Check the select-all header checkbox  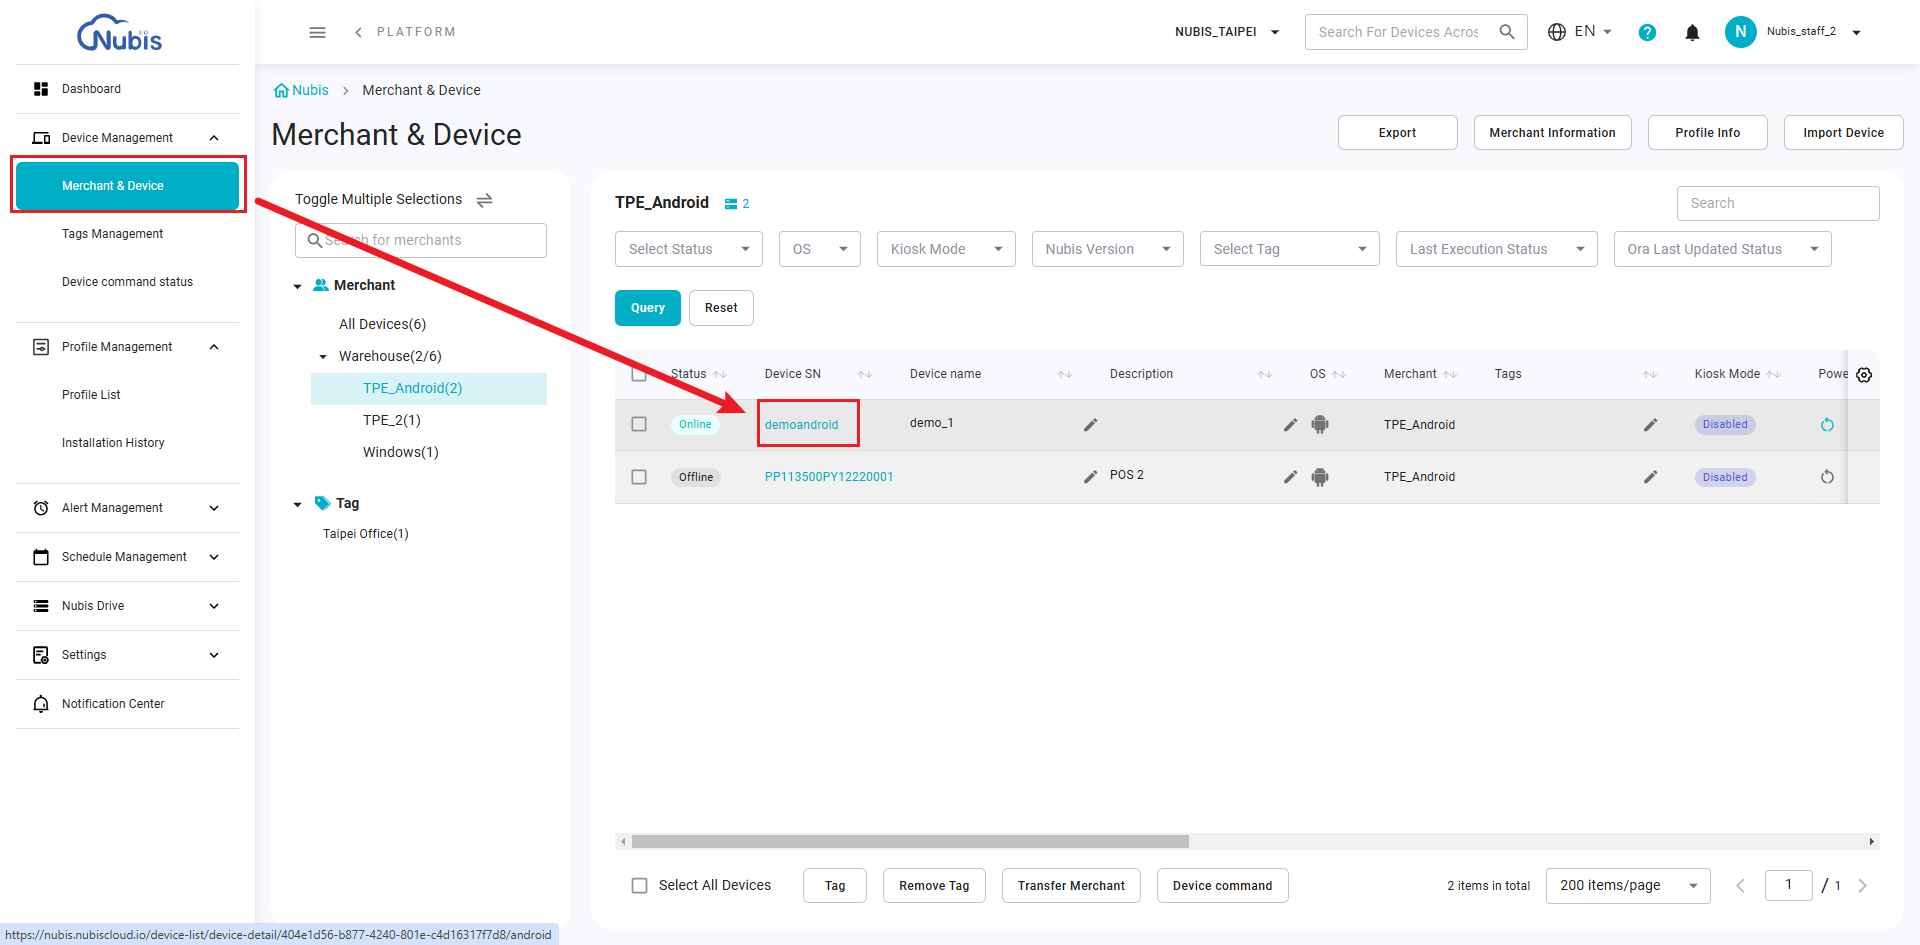(639, 374)
